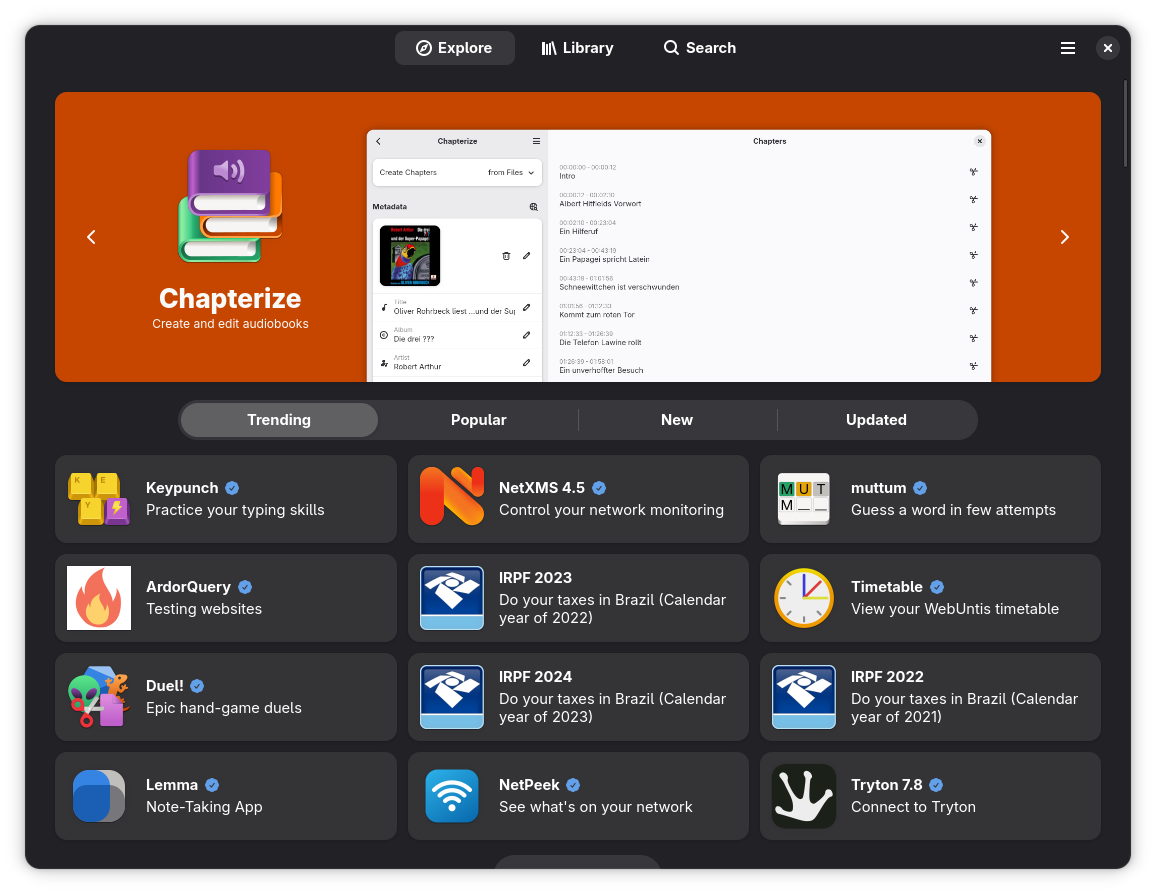Screen dimensions: 1156x894
Task: Click 'View your WebUntis timetable' text
Action: pyautogui.click(x=955, y=609)
